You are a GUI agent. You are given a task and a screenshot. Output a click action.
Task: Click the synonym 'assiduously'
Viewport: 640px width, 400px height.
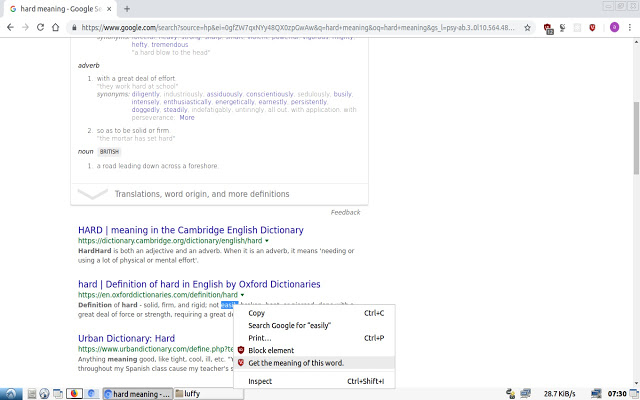click(224, 94)
